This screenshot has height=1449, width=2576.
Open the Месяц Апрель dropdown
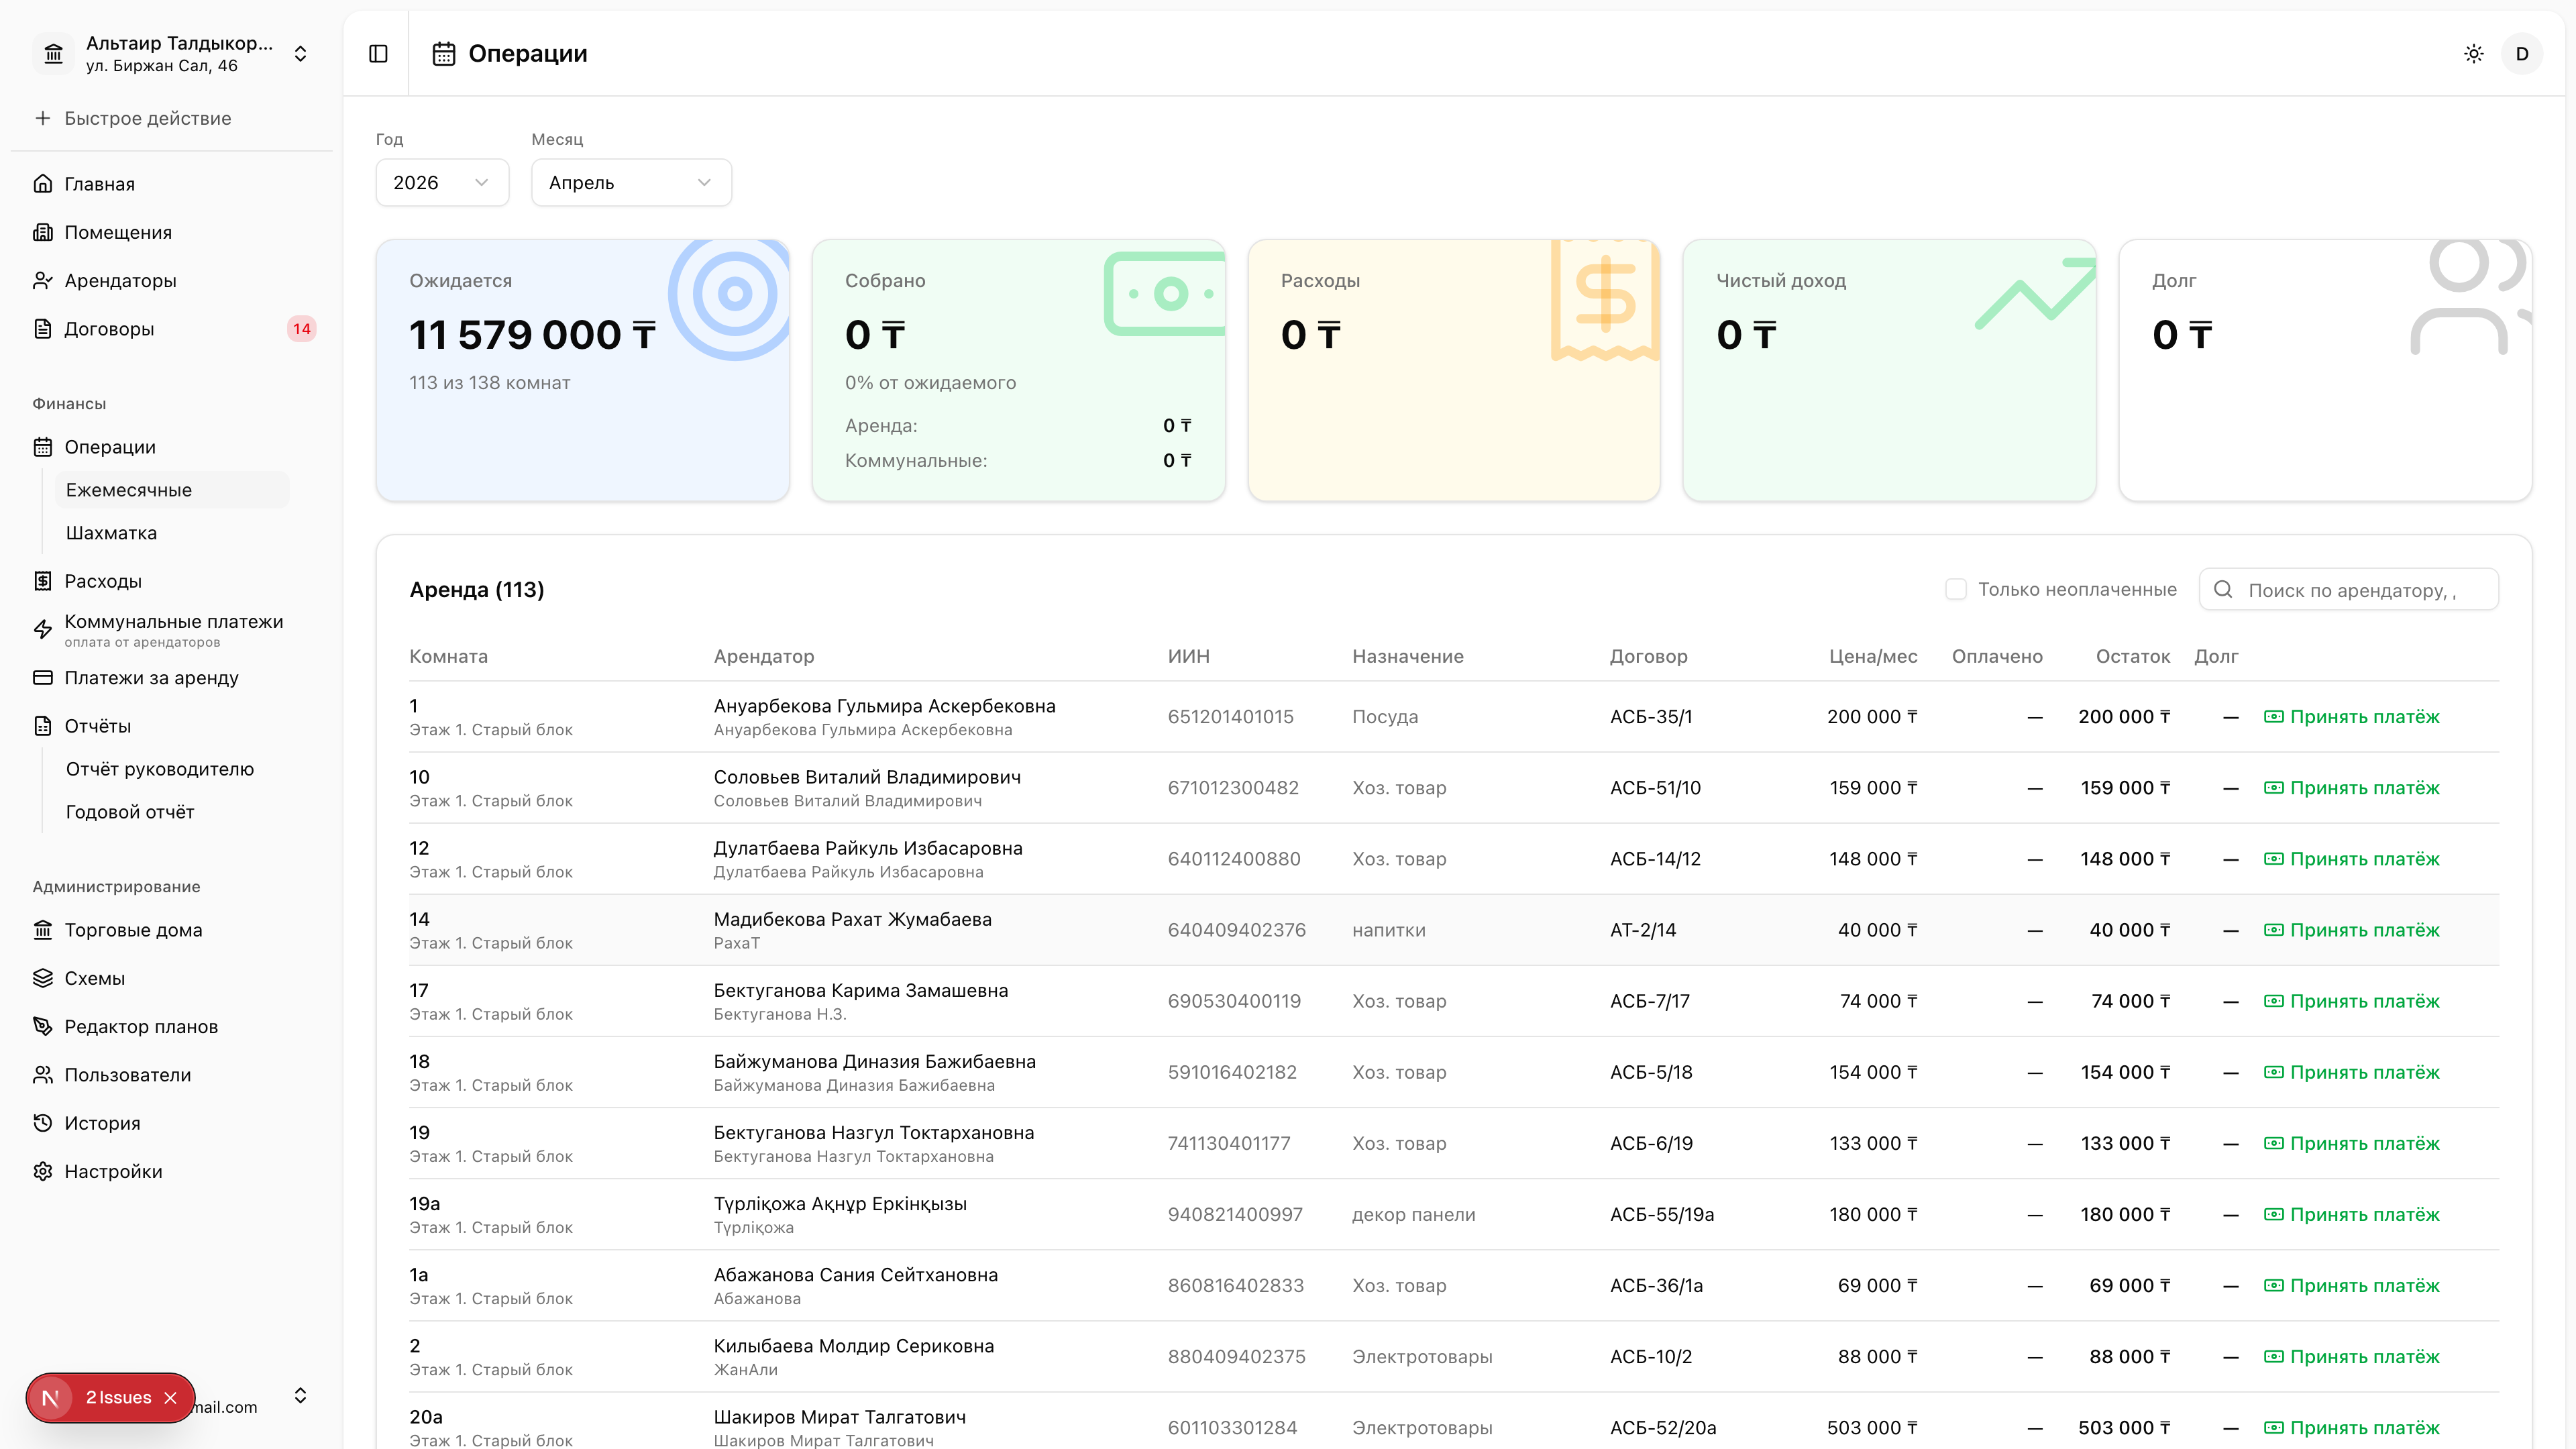pos(631,183)
